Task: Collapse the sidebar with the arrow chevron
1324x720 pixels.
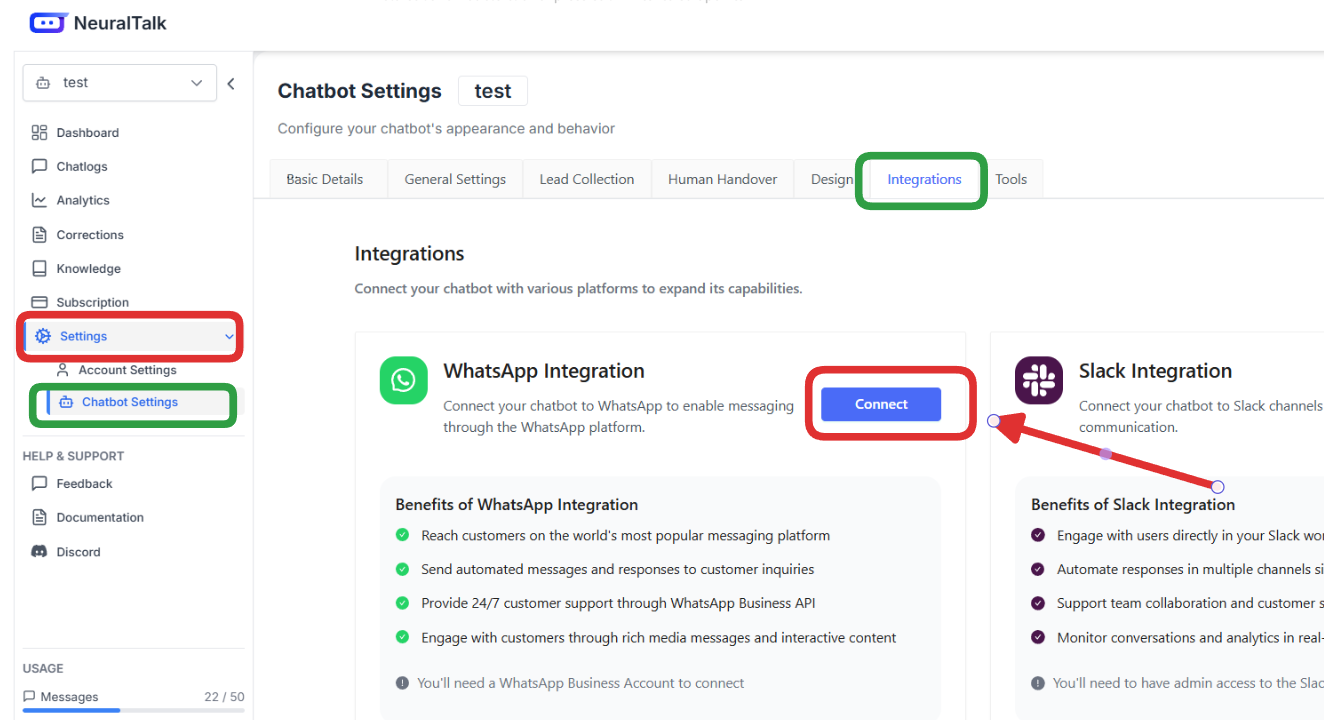Action: (231, 83)
